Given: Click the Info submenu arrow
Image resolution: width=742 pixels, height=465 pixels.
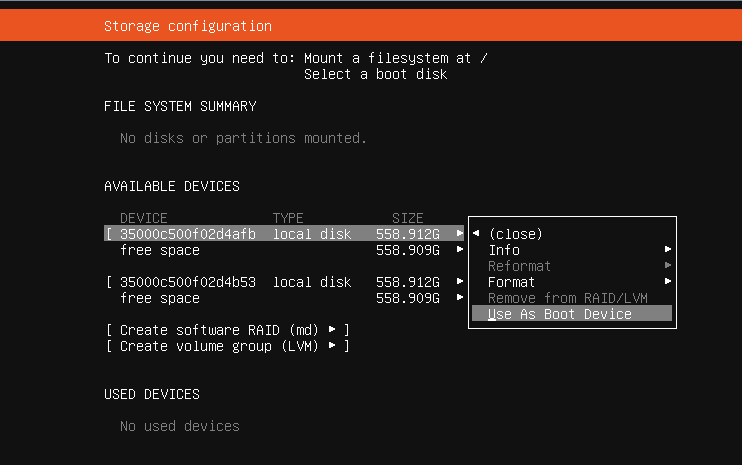Looking at the screenshot, I should (x=667, y=250).
